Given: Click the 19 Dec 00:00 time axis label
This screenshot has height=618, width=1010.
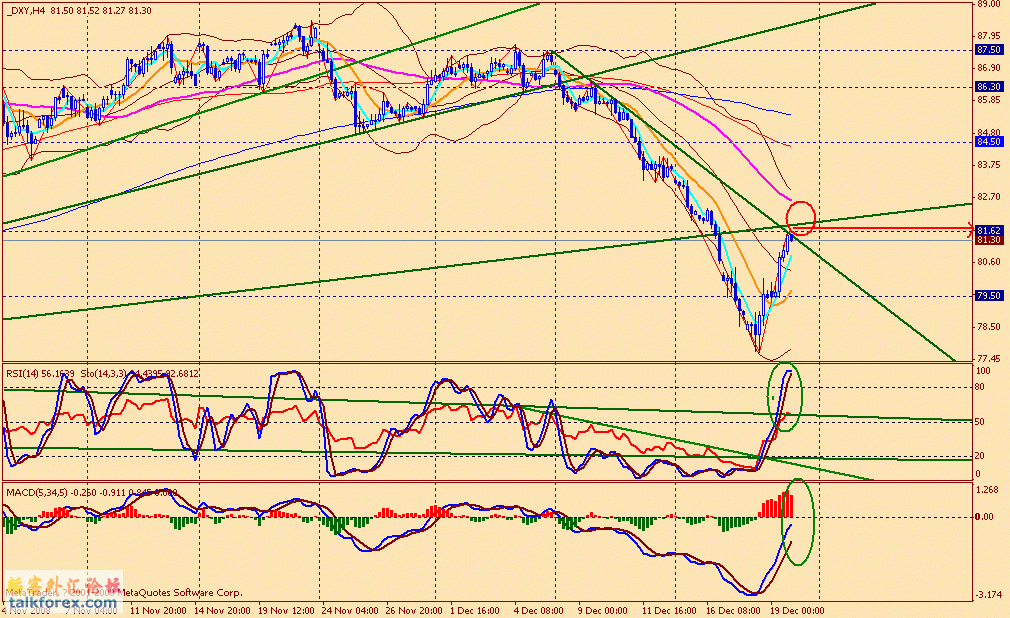Looking at the screenshot, I should tap(797, 610).
